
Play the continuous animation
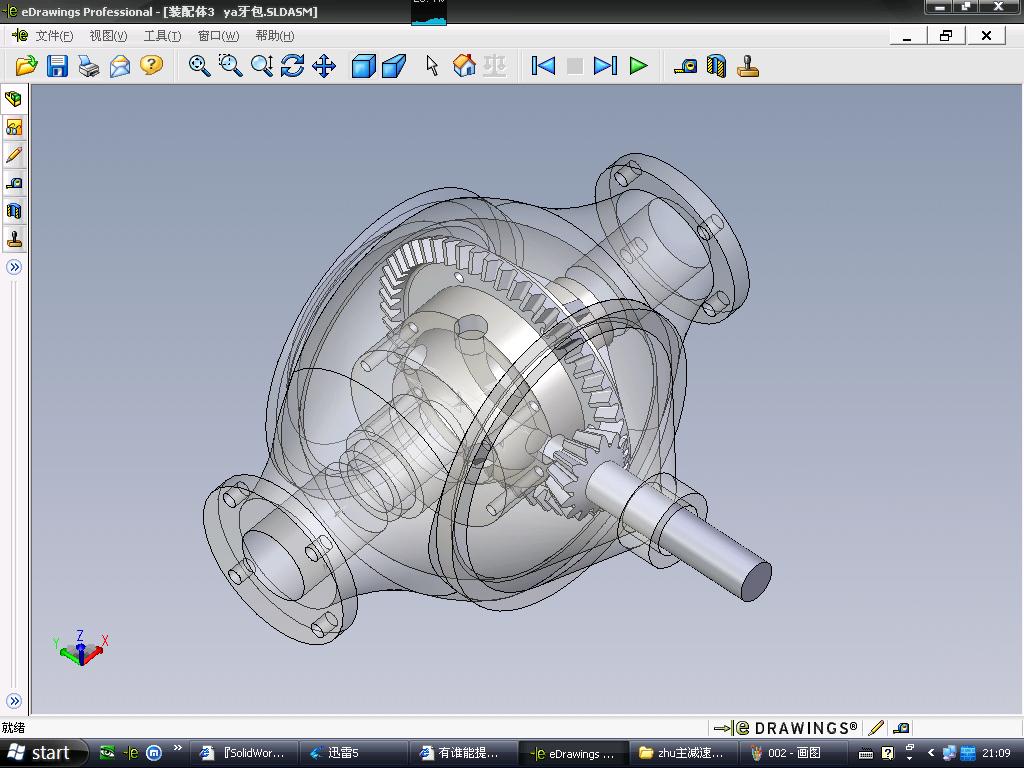[x=638, y=65]
